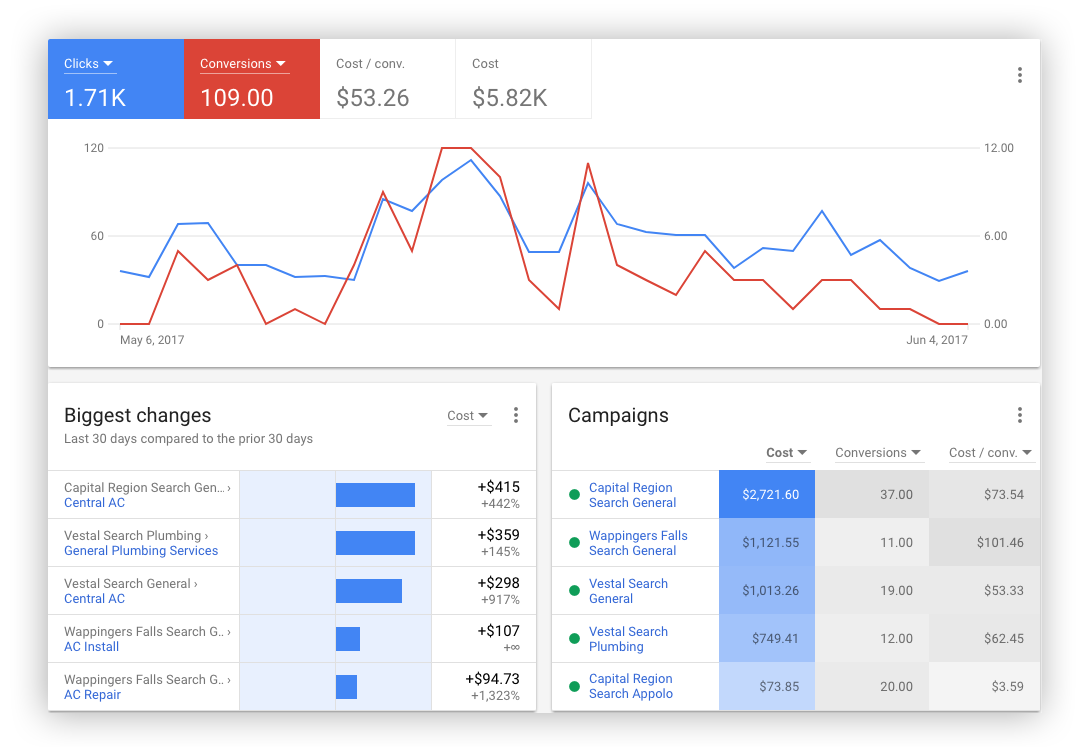
Task: Open Cost / conv. column dropdown in Campaigns
Action: (x=990, y=452)
